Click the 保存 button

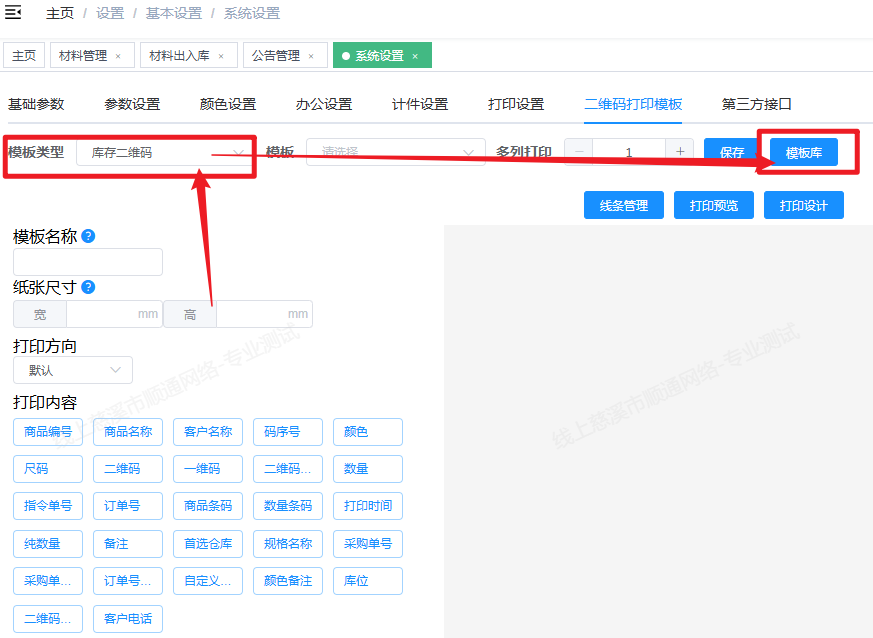pos(732,153)
